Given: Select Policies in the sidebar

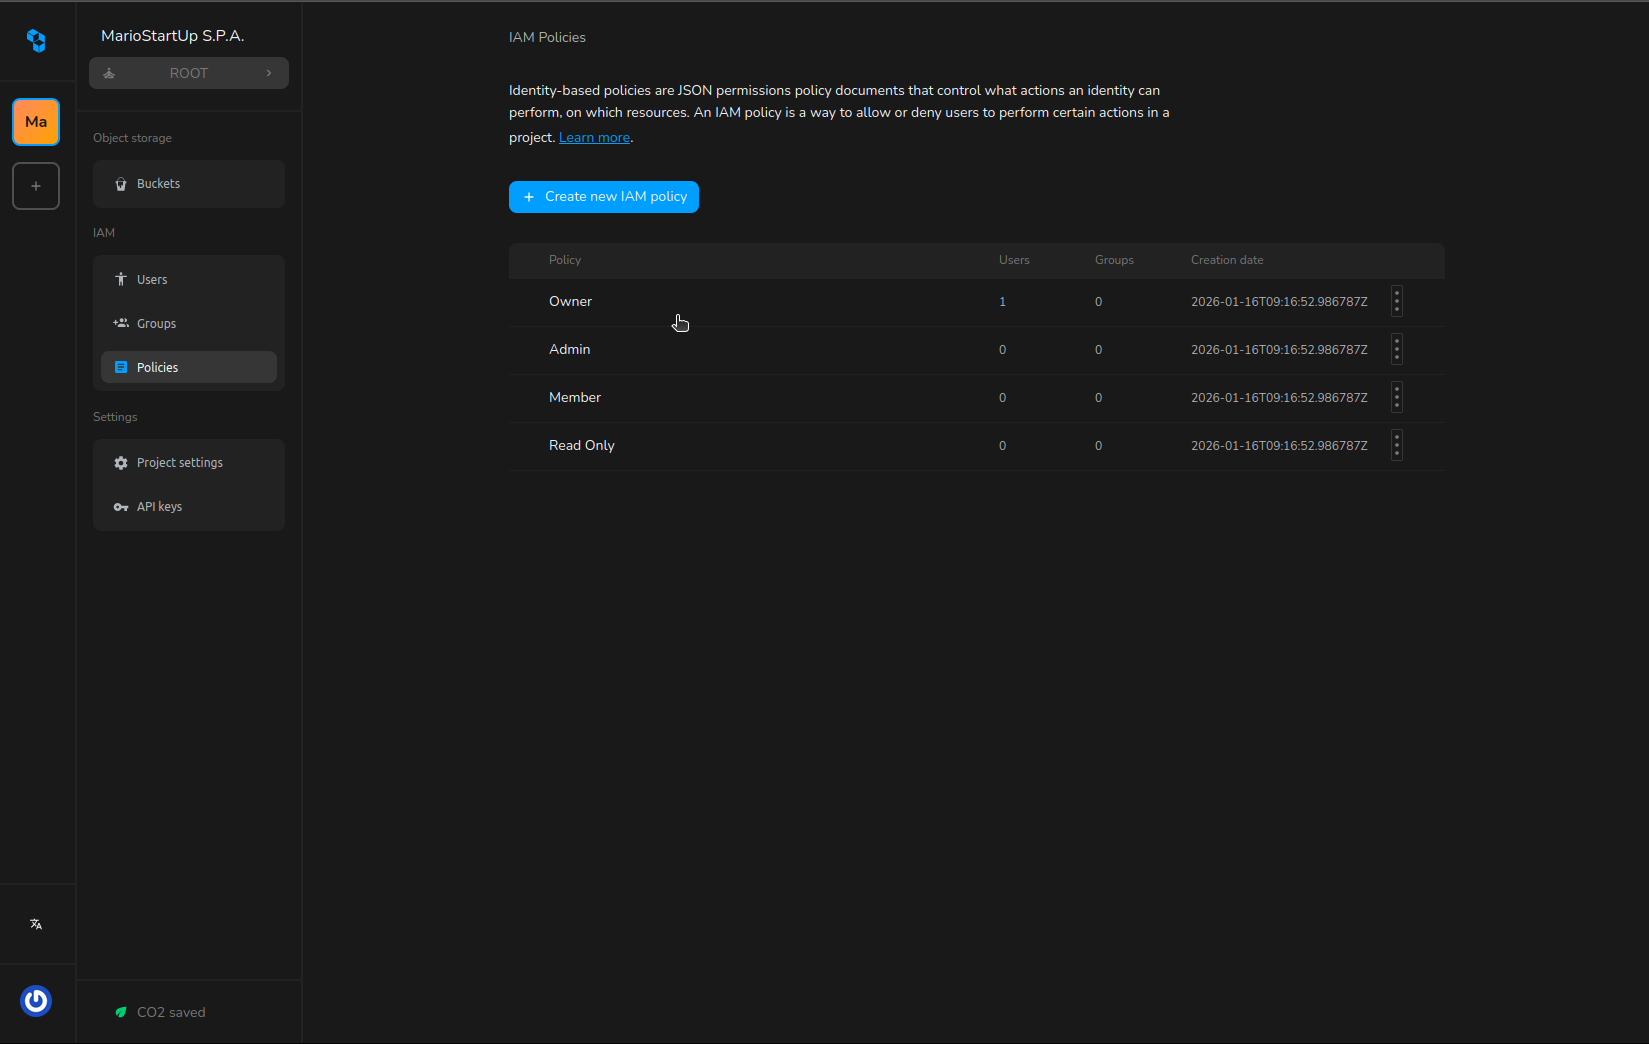Looking at the screenshot, I should (189, 367).
